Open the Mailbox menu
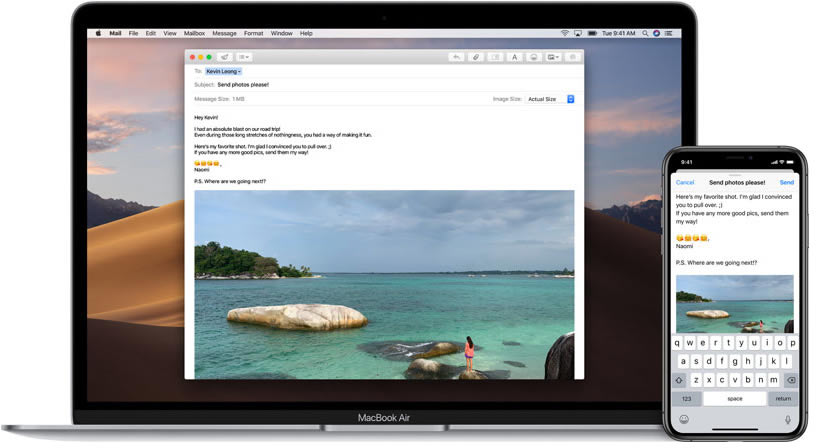This screenshot has height=448, width=816. tap(193, 33)
